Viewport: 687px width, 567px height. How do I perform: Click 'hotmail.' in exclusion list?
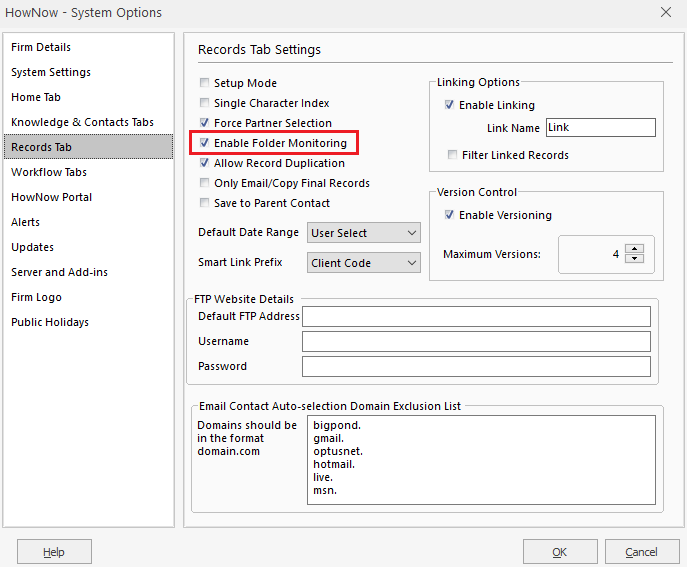tap(334, 464)
